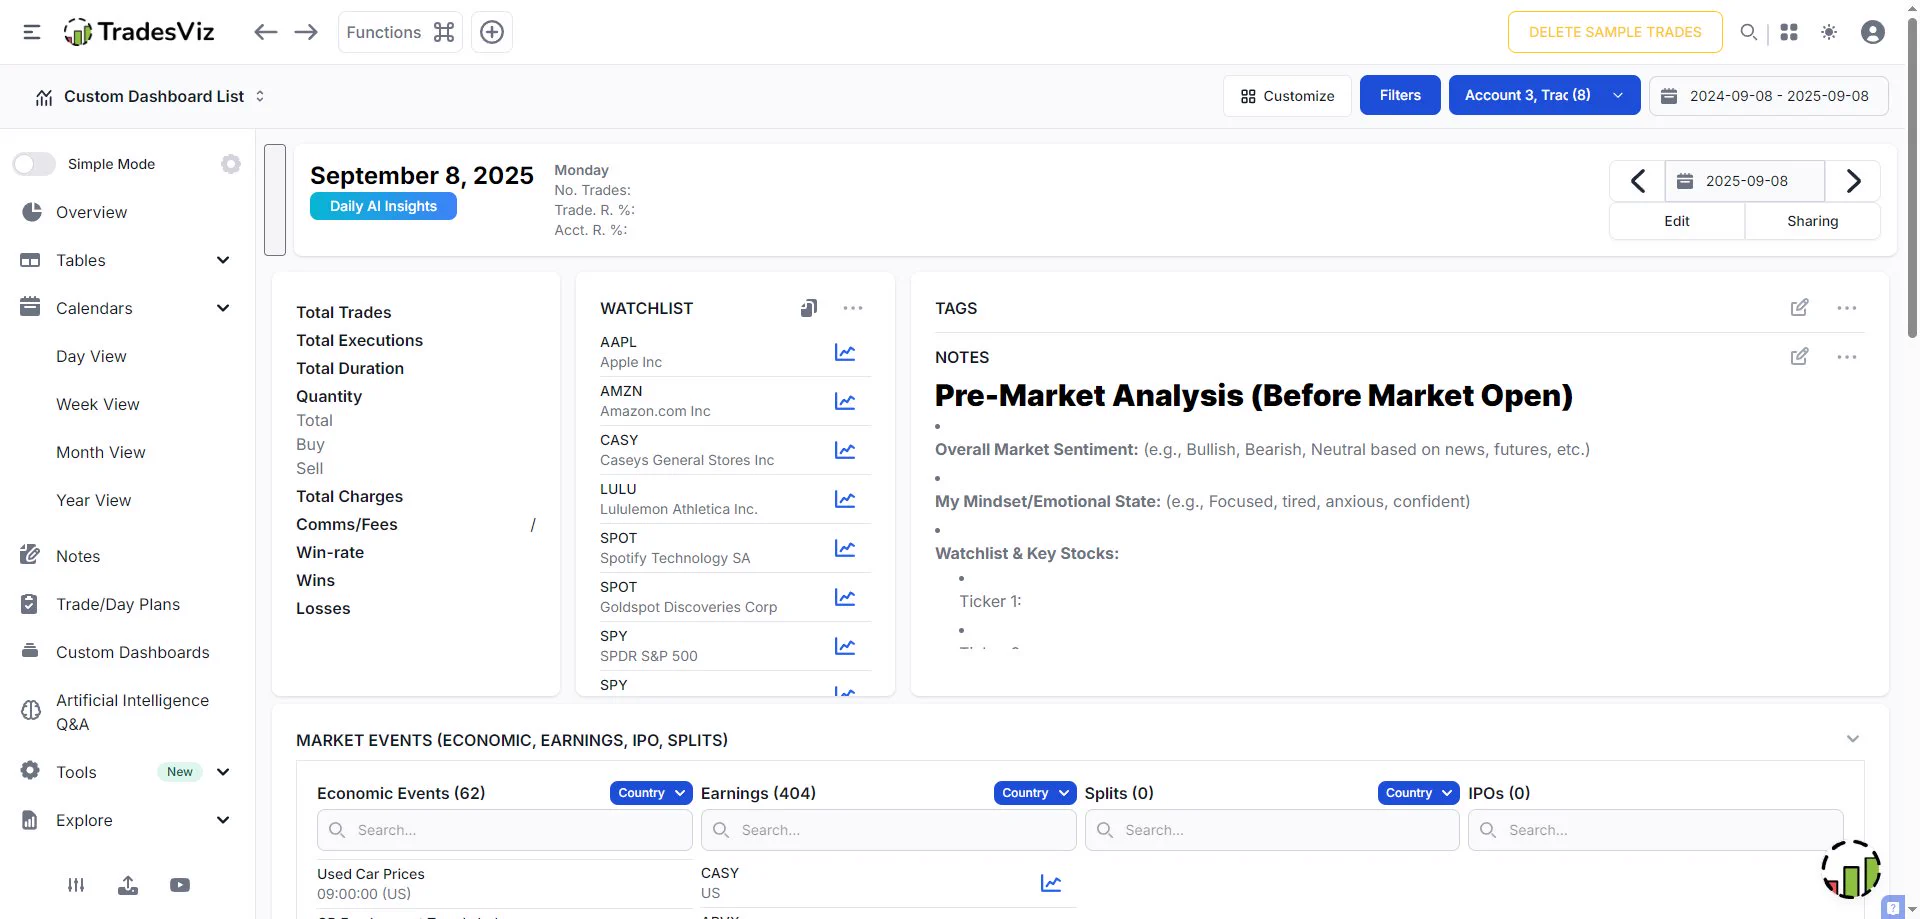Open the import trades upload icon

[x=128, y=885]
